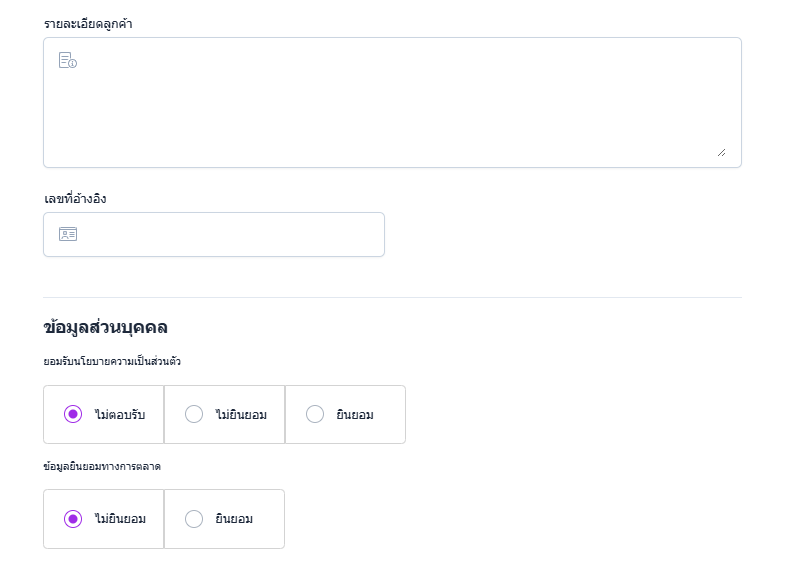The image size is (786, 570).
Task: Click the ข้อมูลยินยอมทางการตลาด label
Action: click(102, 466)
